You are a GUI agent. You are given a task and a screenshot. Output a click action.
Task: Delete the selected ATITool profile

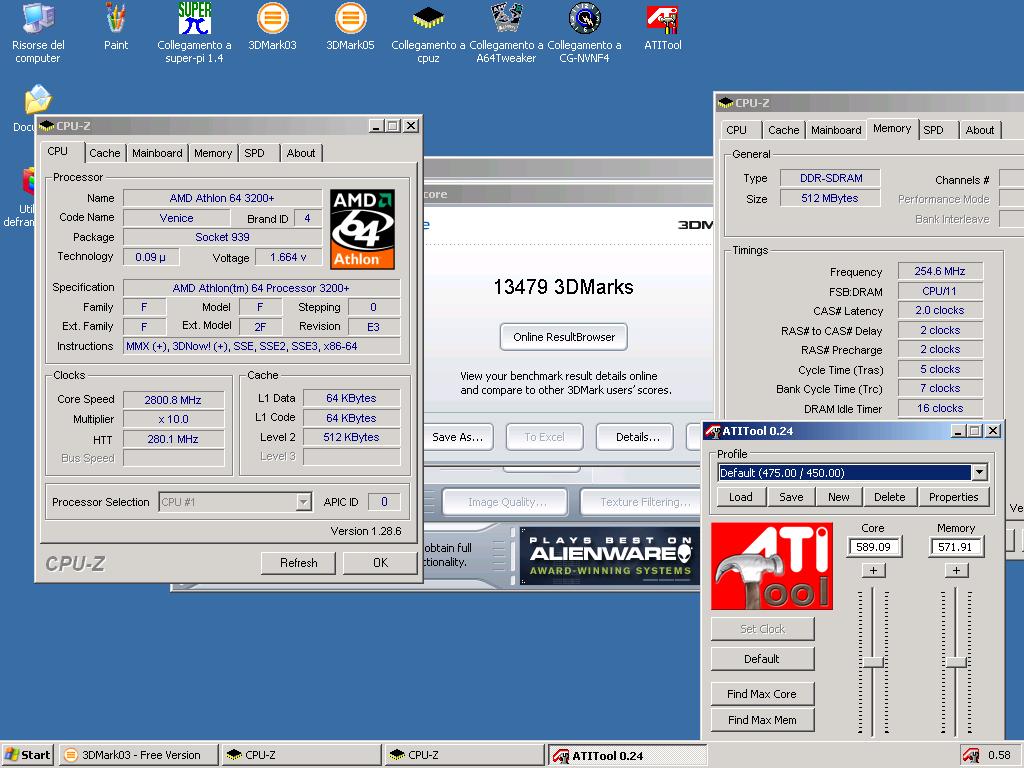pyautogui.click(x=889, y=497)
